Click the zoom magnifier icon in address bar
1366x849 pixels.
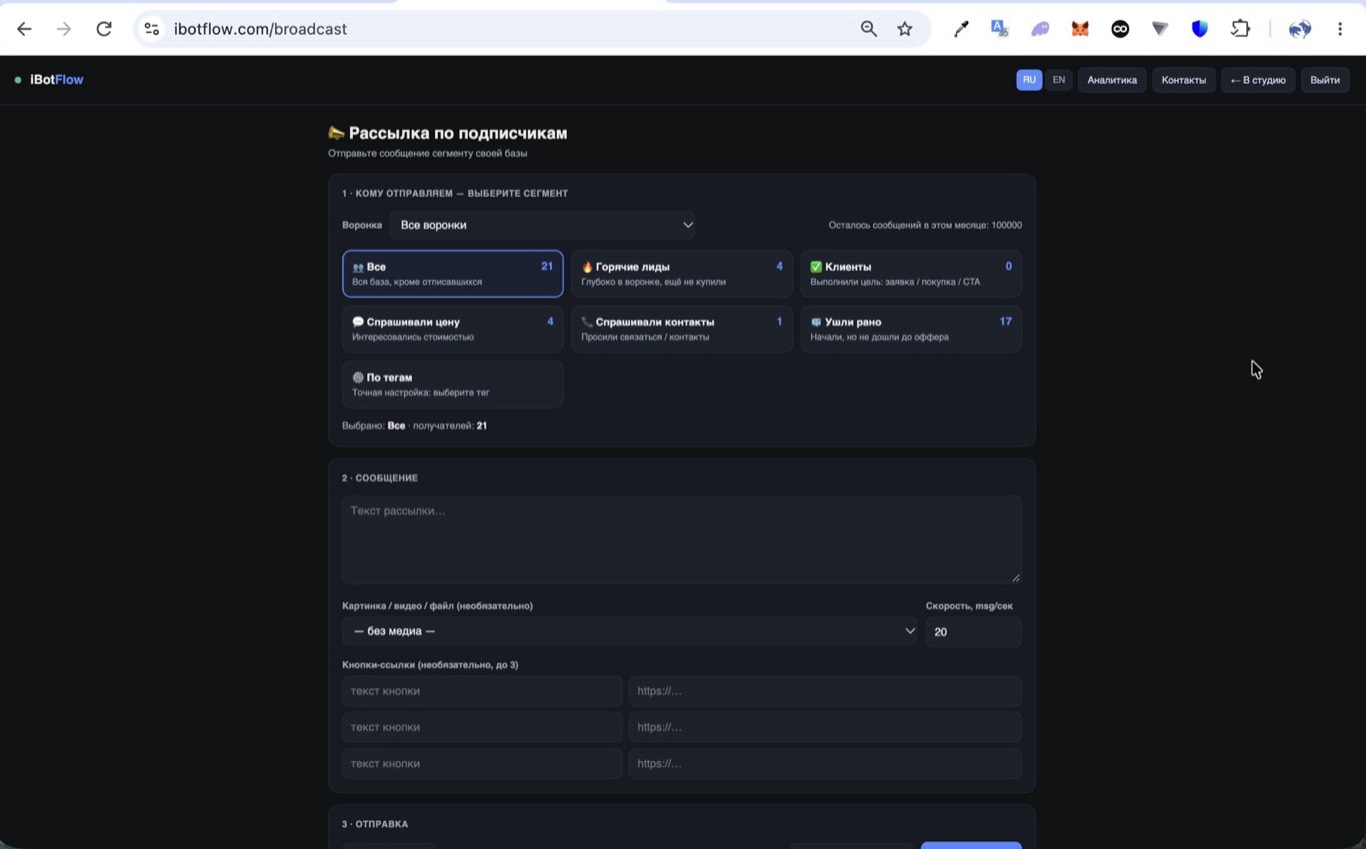pos(869,29)
